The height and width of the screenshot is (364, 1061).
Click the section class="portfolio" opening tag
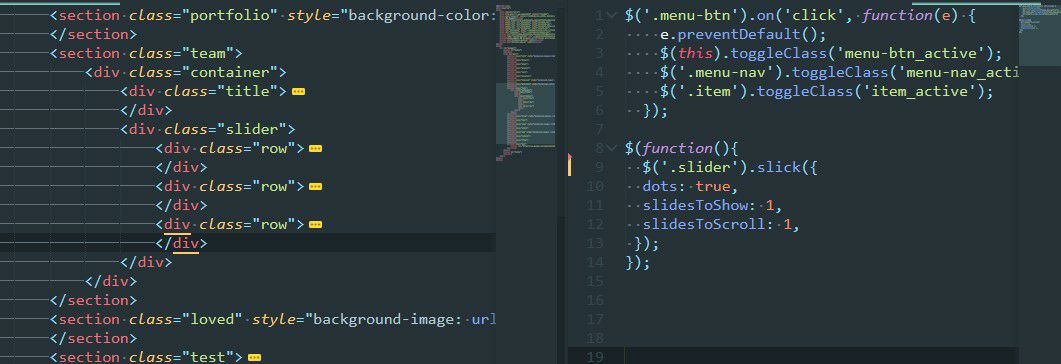pyautogui.click(x=274, y=15)
